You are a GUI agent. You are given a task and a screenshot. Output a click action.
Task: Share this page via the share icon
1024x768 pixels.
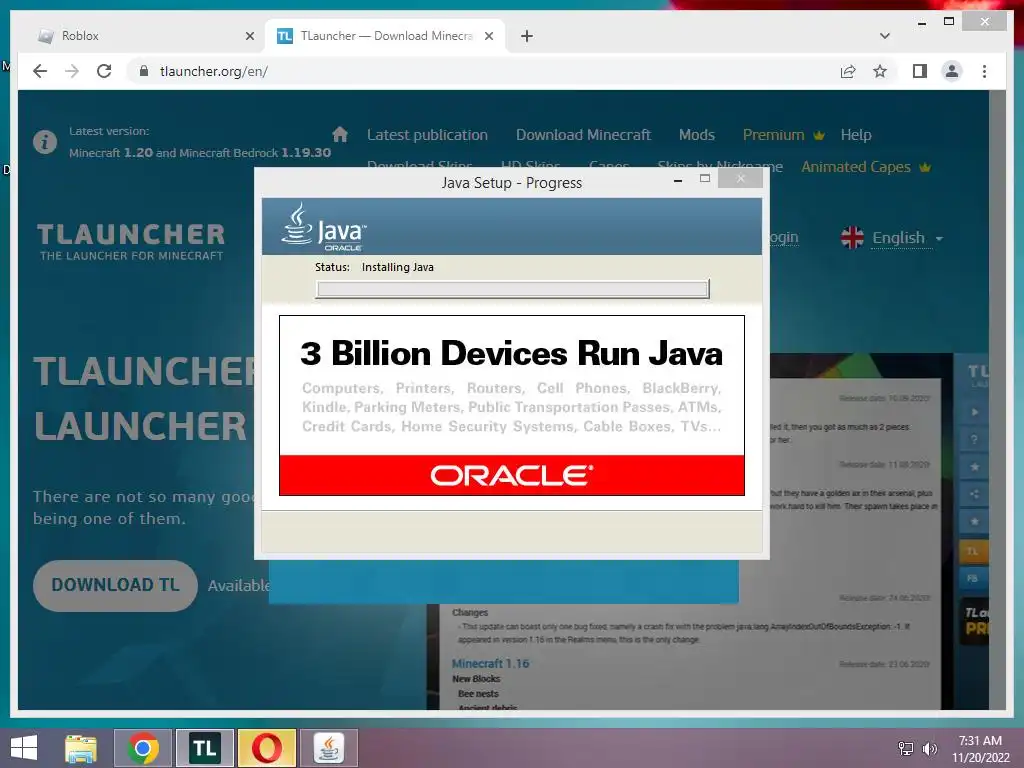[x=848, y=71]
